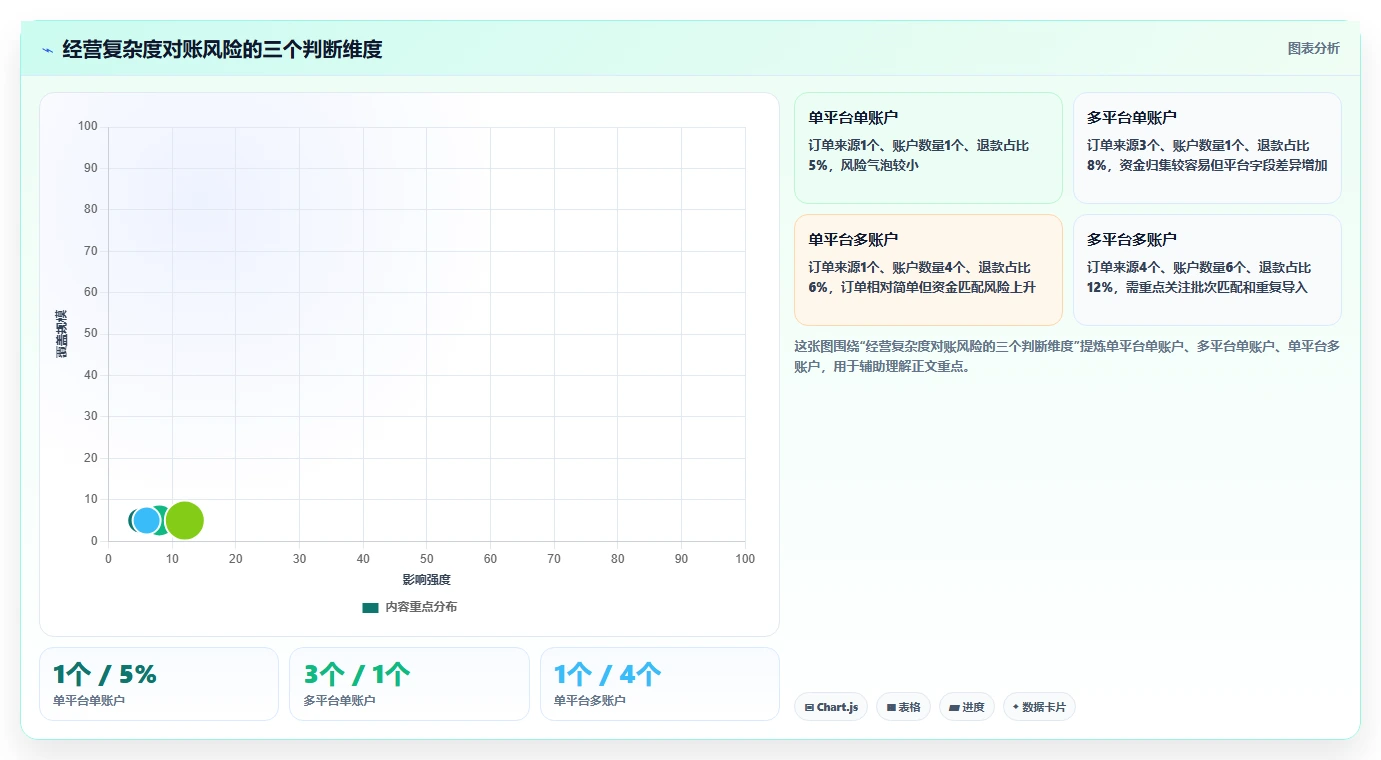This screenshot has height=760, width=1381.
Task: Click 订单来源3个 text in 多平台单账户 card
Action: coord(1124,146)
